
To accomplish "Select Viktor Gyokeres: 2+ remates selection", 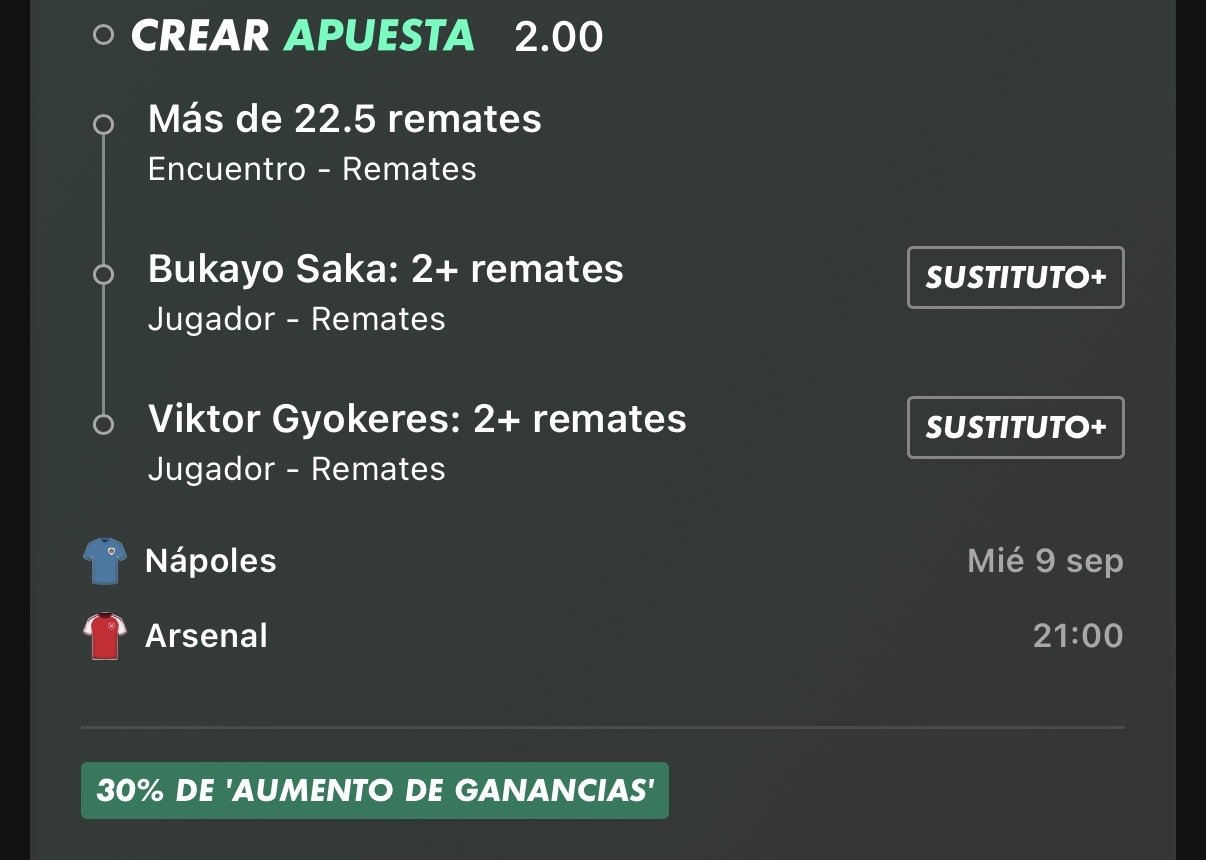I will point(417,419).
